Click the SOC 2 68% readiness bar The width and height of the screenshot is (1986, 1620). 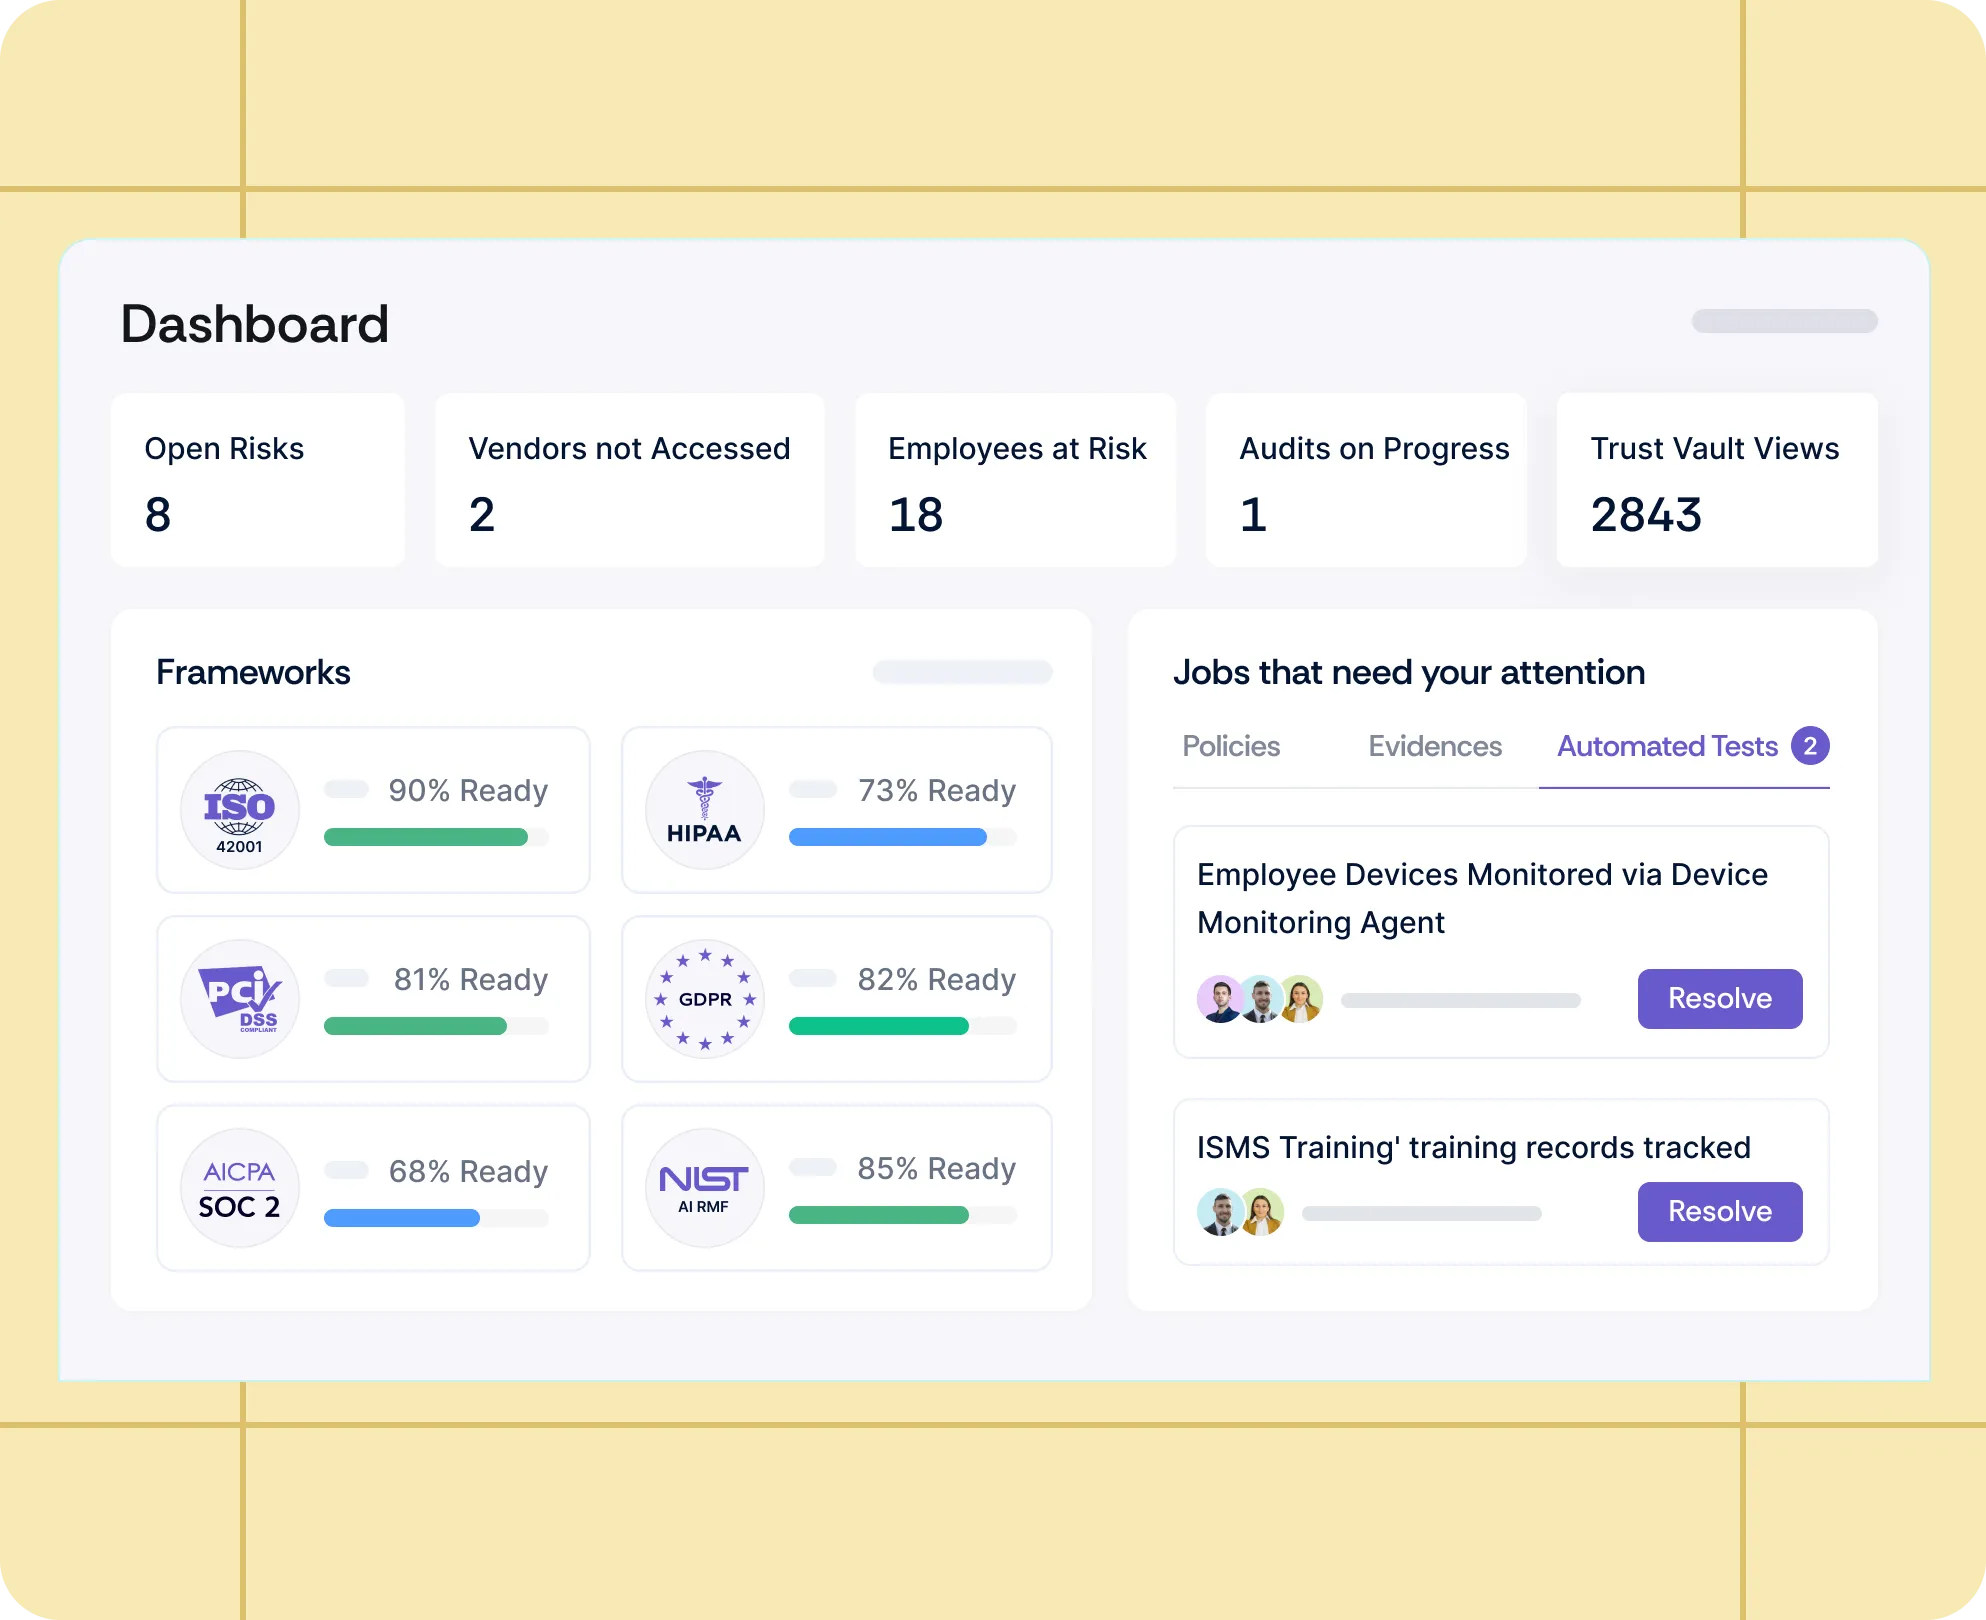(x=435, y=1218)
